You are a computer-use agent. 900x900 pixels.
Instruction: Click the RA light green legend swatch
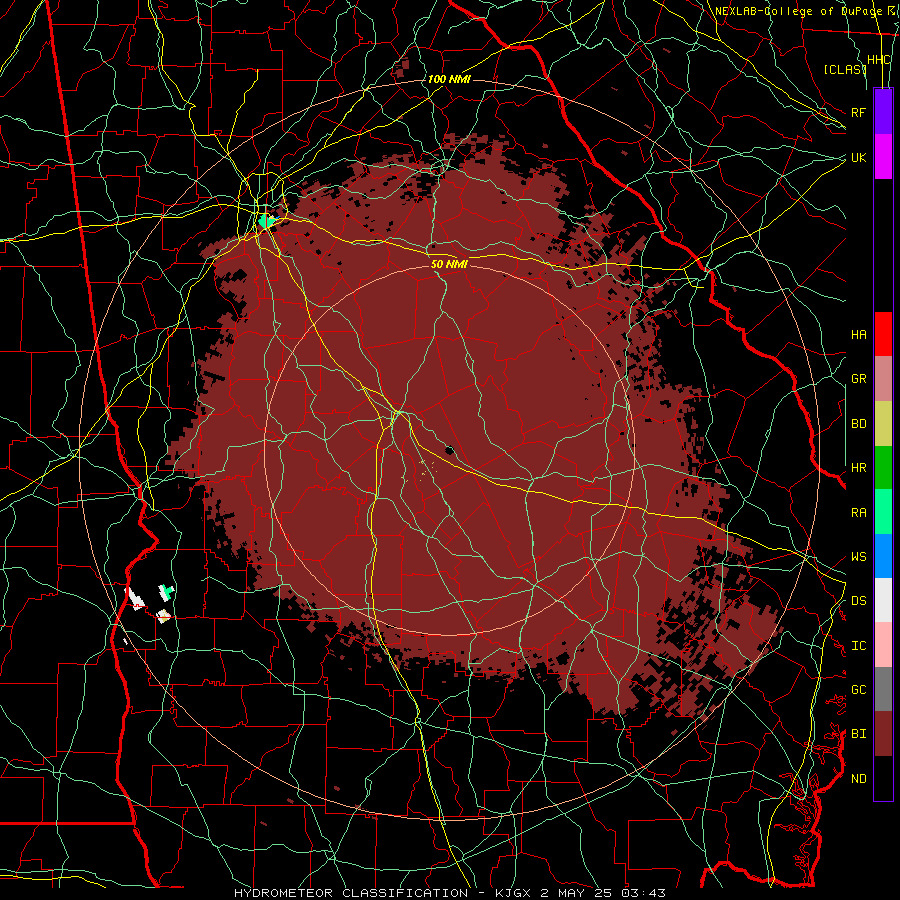(883, 512)
